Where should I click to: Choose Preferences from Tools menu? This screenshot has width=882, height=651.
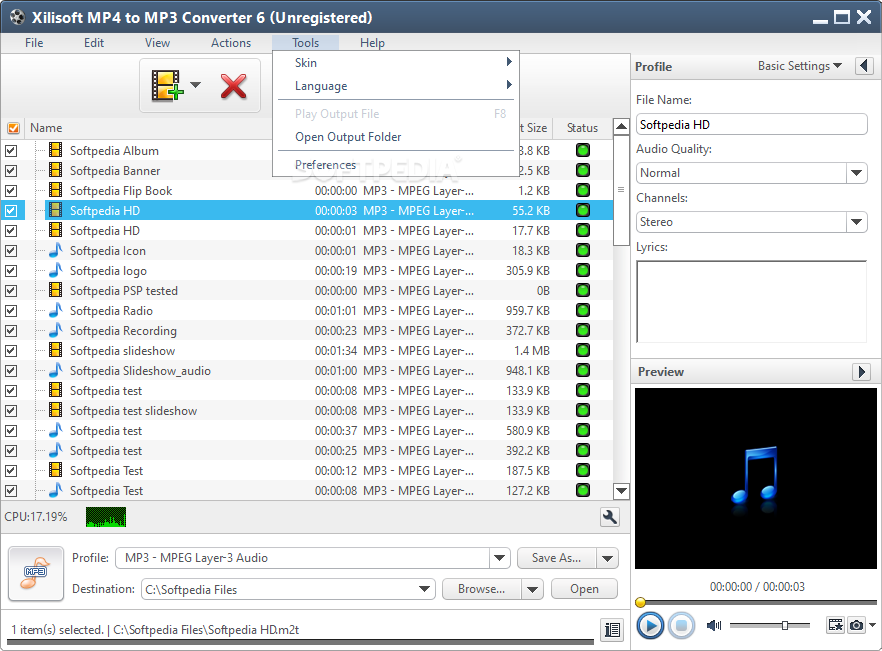pyautogui.click(x=396, y=165)
